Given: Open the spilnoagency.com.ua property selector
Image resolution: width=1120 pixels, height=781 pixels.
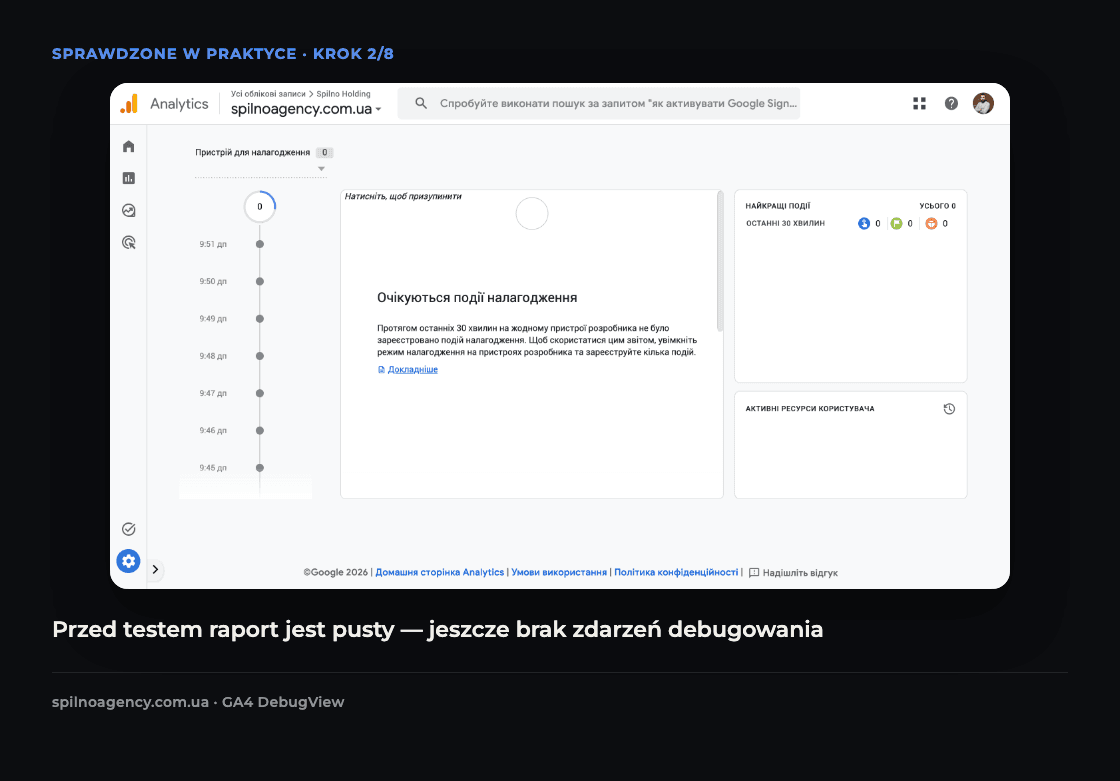Looking at the screenshot, I should [306, 109].
